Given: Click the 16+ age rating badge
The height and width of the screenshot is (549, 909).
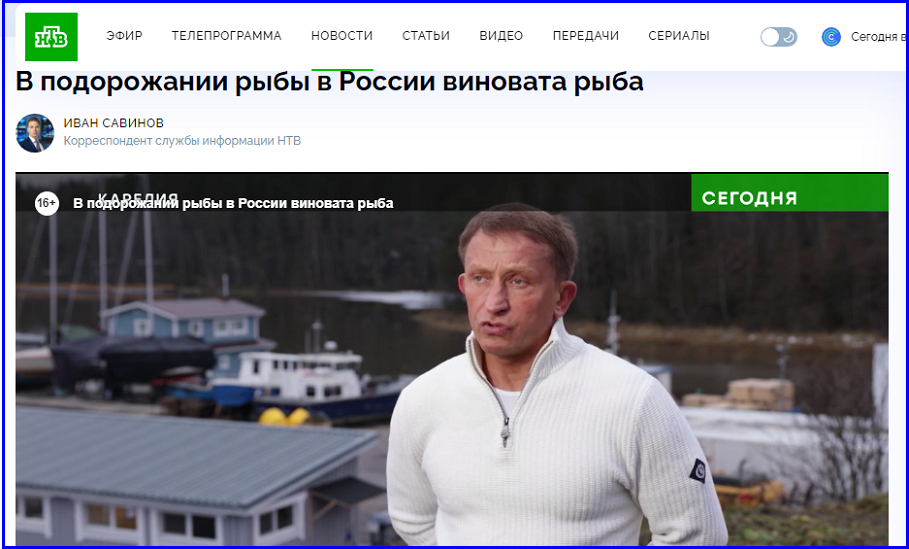Looking at the screenshot, I should 46,203.
